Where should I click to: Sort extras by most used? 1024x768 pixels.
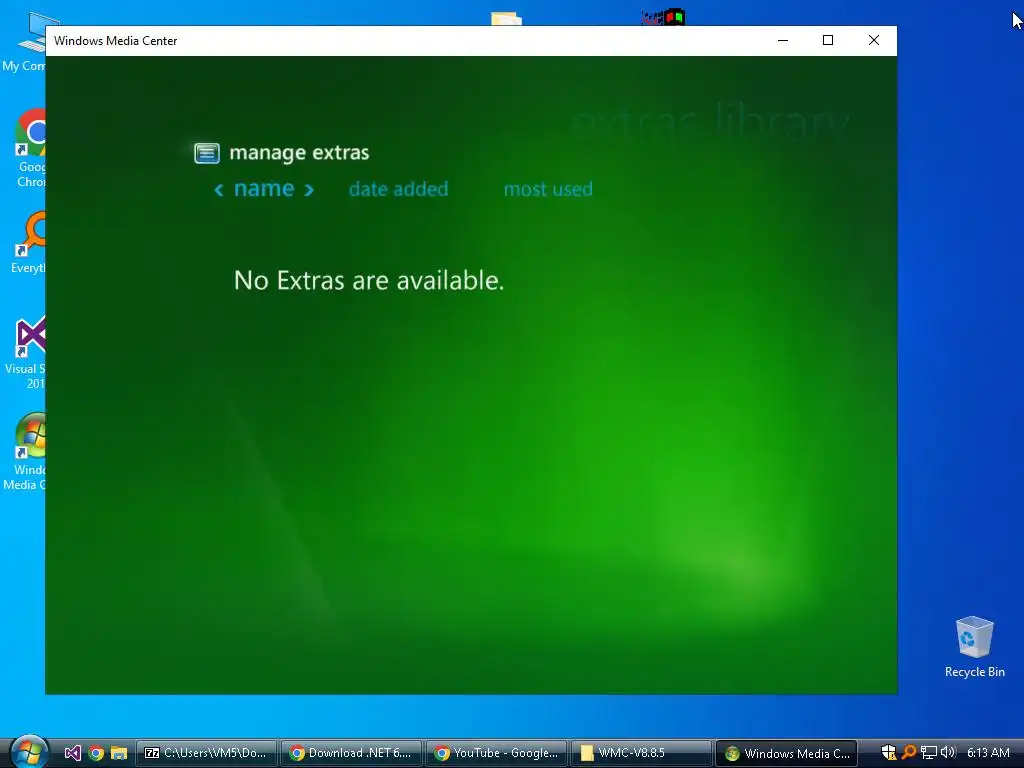click(x=548, y=189)
